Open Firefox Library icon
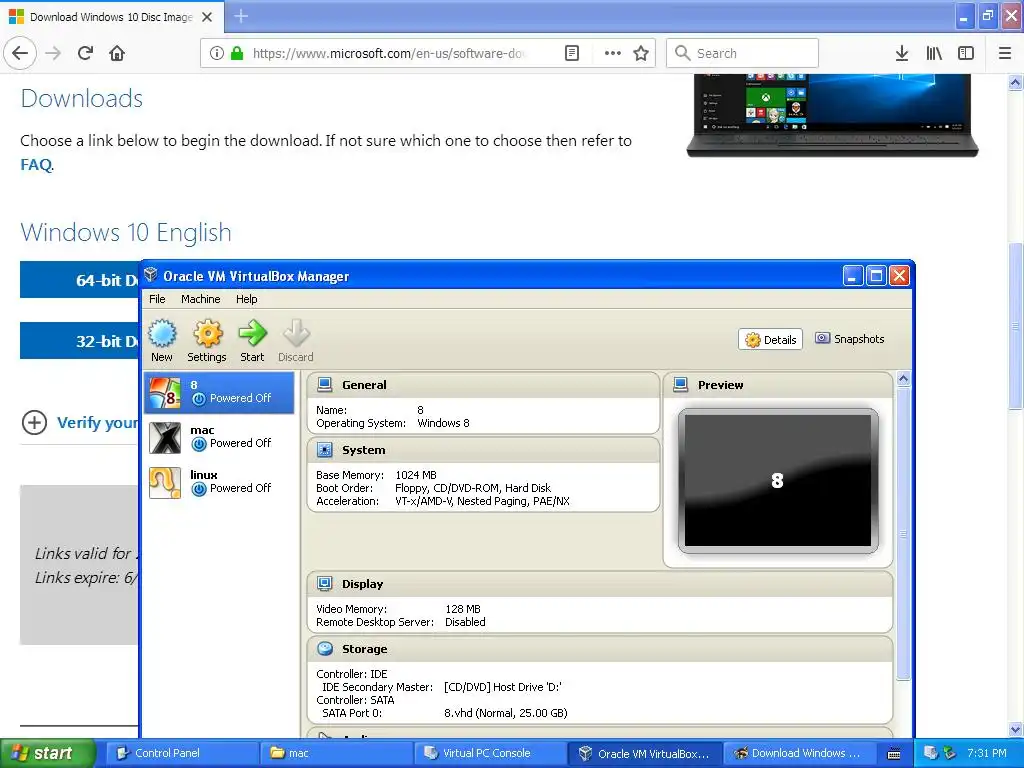Screen dimensions: 1024x768 pyautogui.click(x=934, y=53)
